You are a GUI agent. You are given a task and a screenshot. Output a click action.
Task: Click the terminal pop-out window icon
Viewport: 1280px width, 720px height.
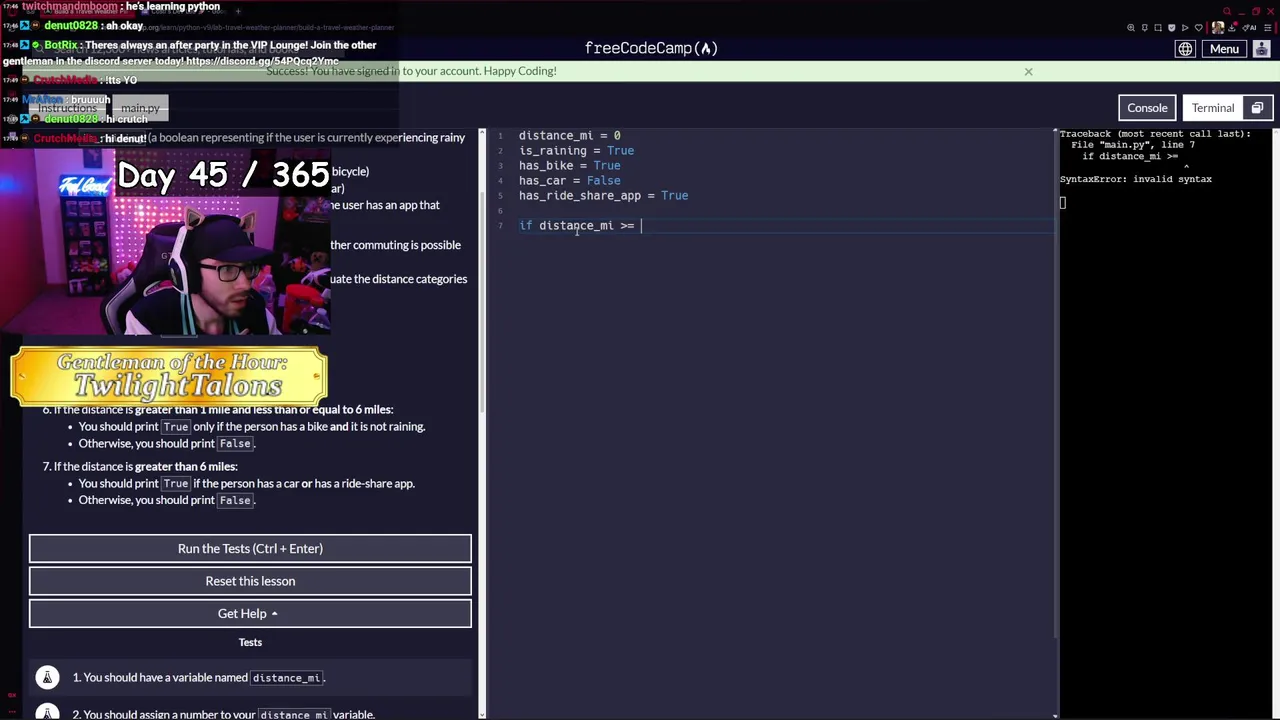[1257, 108]
